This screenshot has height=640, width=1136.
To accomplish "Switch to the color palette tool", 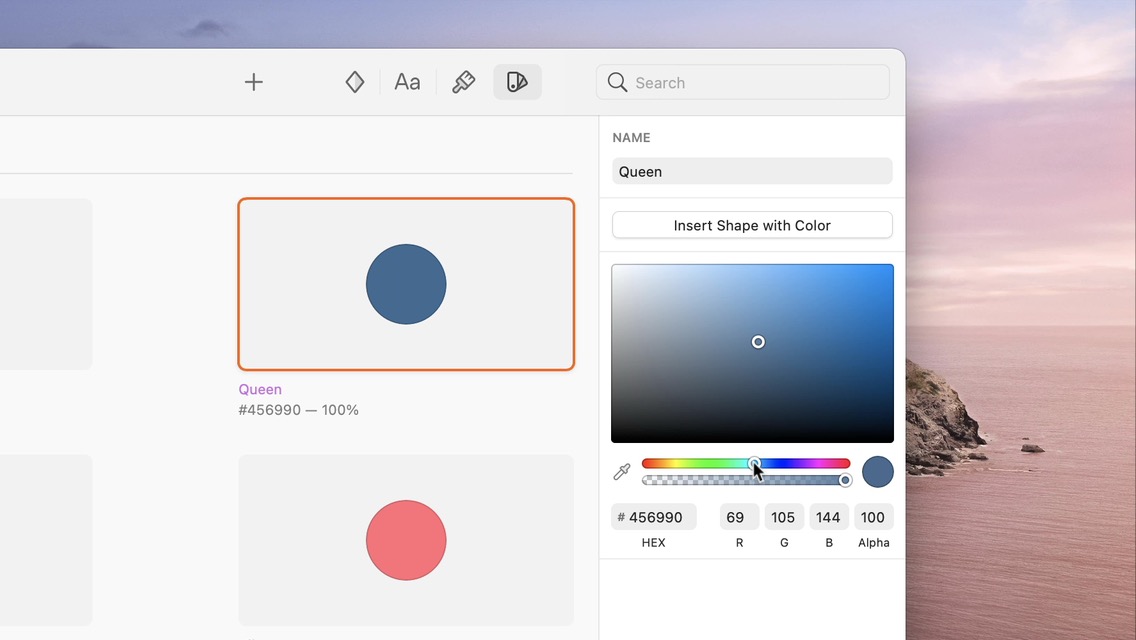I will coord(516,82).
